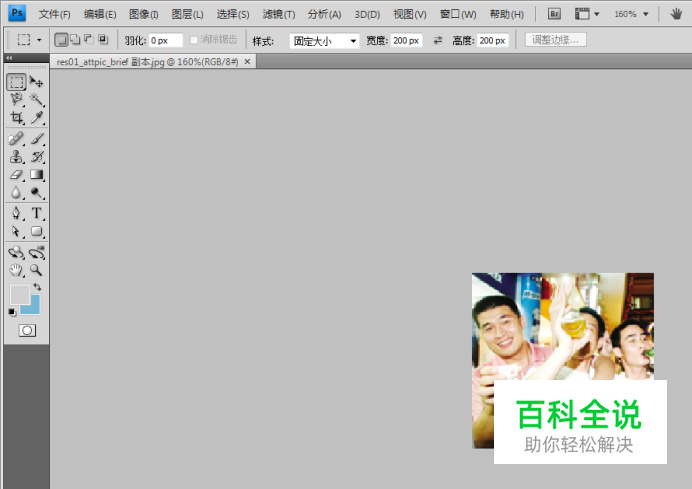Open the 窗口(W) menu

coord(458,15)
